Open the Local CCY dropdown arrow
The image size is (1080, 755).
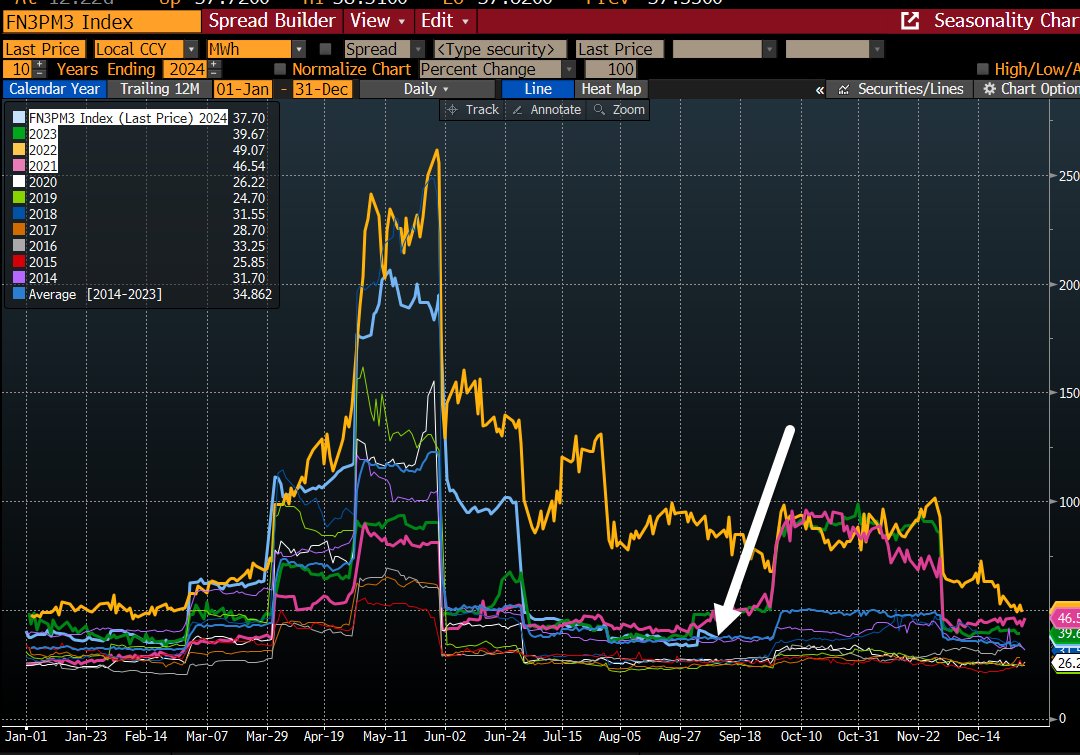pos(191,50)
